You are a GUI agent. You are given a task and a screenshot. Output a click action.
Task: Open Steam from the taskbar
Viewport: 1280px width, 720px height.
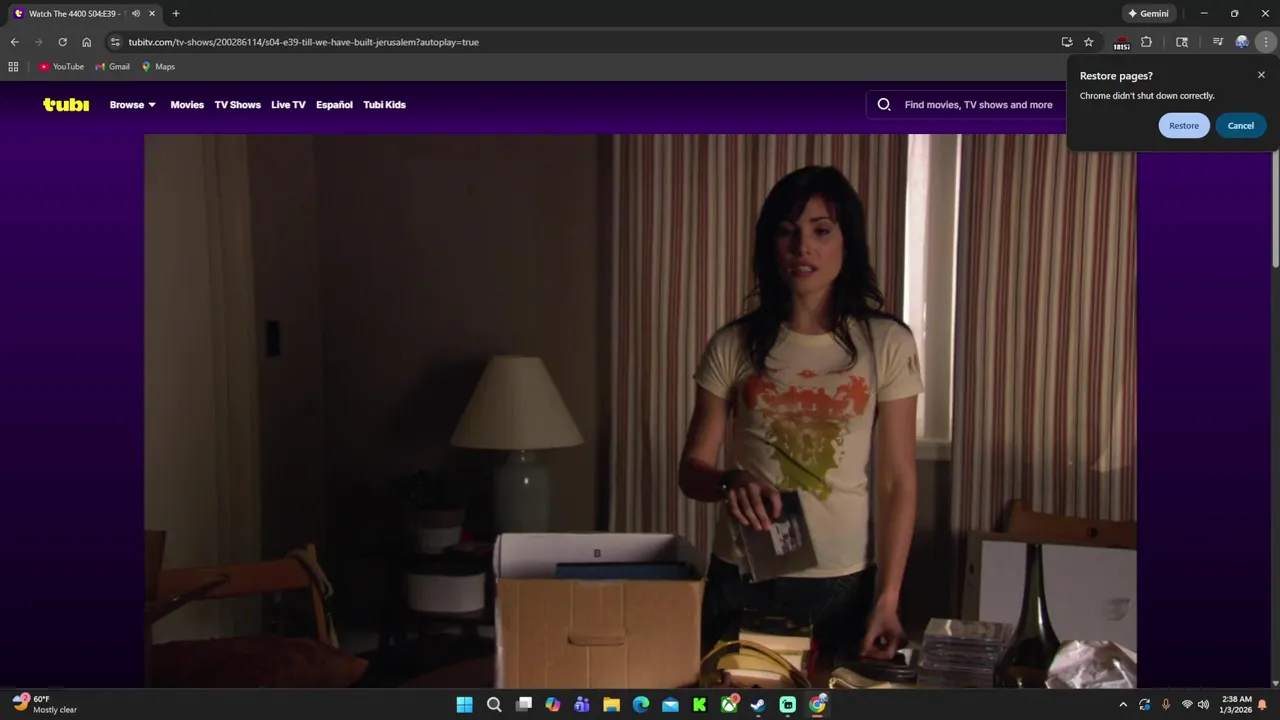(758, 704)
